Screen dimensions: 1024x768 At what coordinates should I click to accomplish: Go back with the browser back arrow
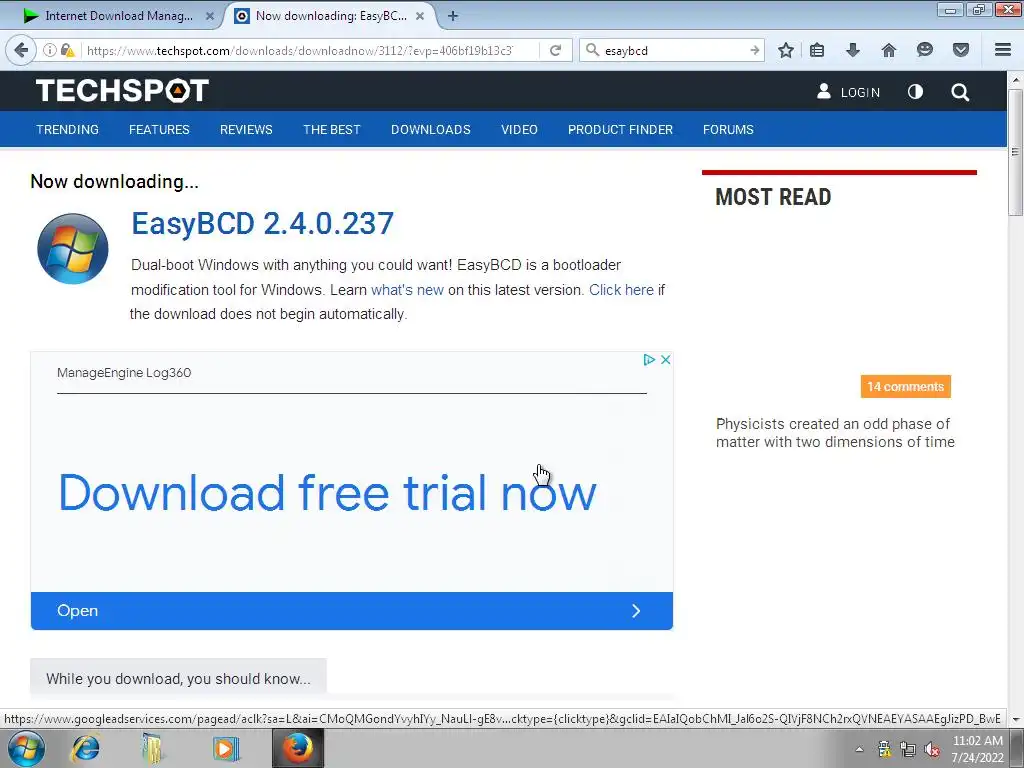[x=21, y=50]
